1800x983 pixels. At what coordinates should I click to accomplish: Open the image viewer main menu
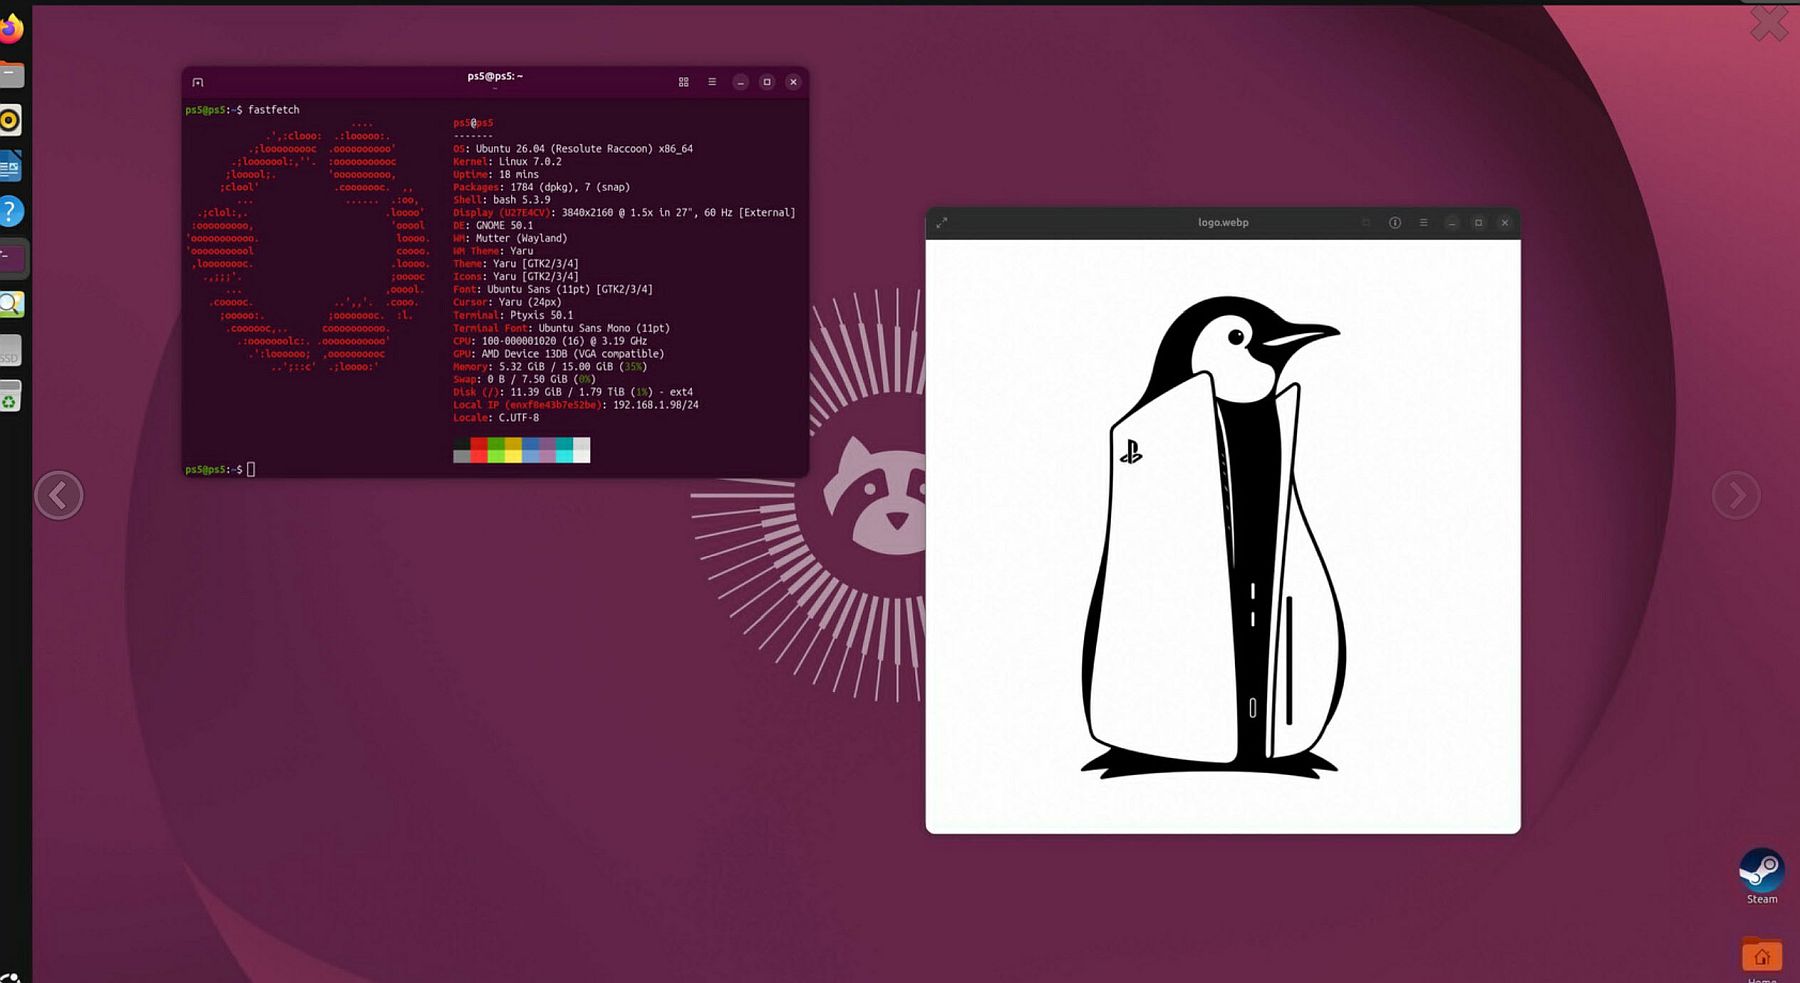tap(1423, 223)
